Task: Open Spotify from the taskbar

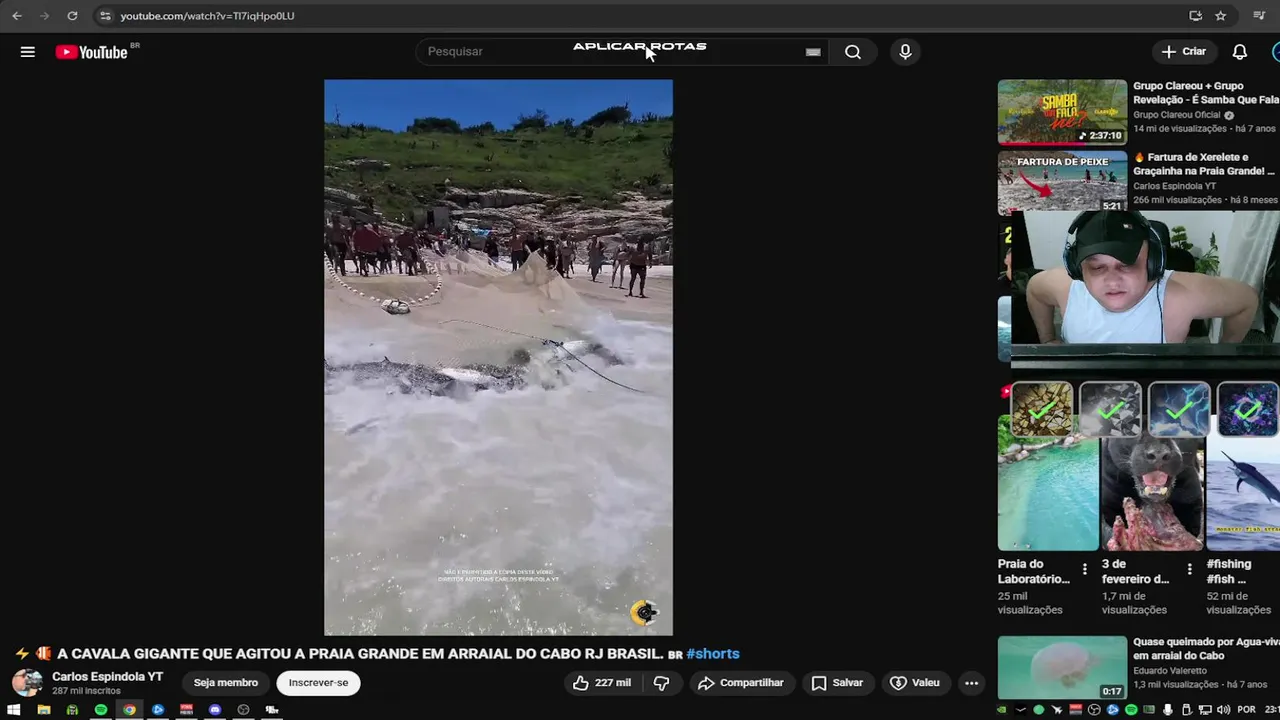Action: pyautogui.click(x=101, y=710)
